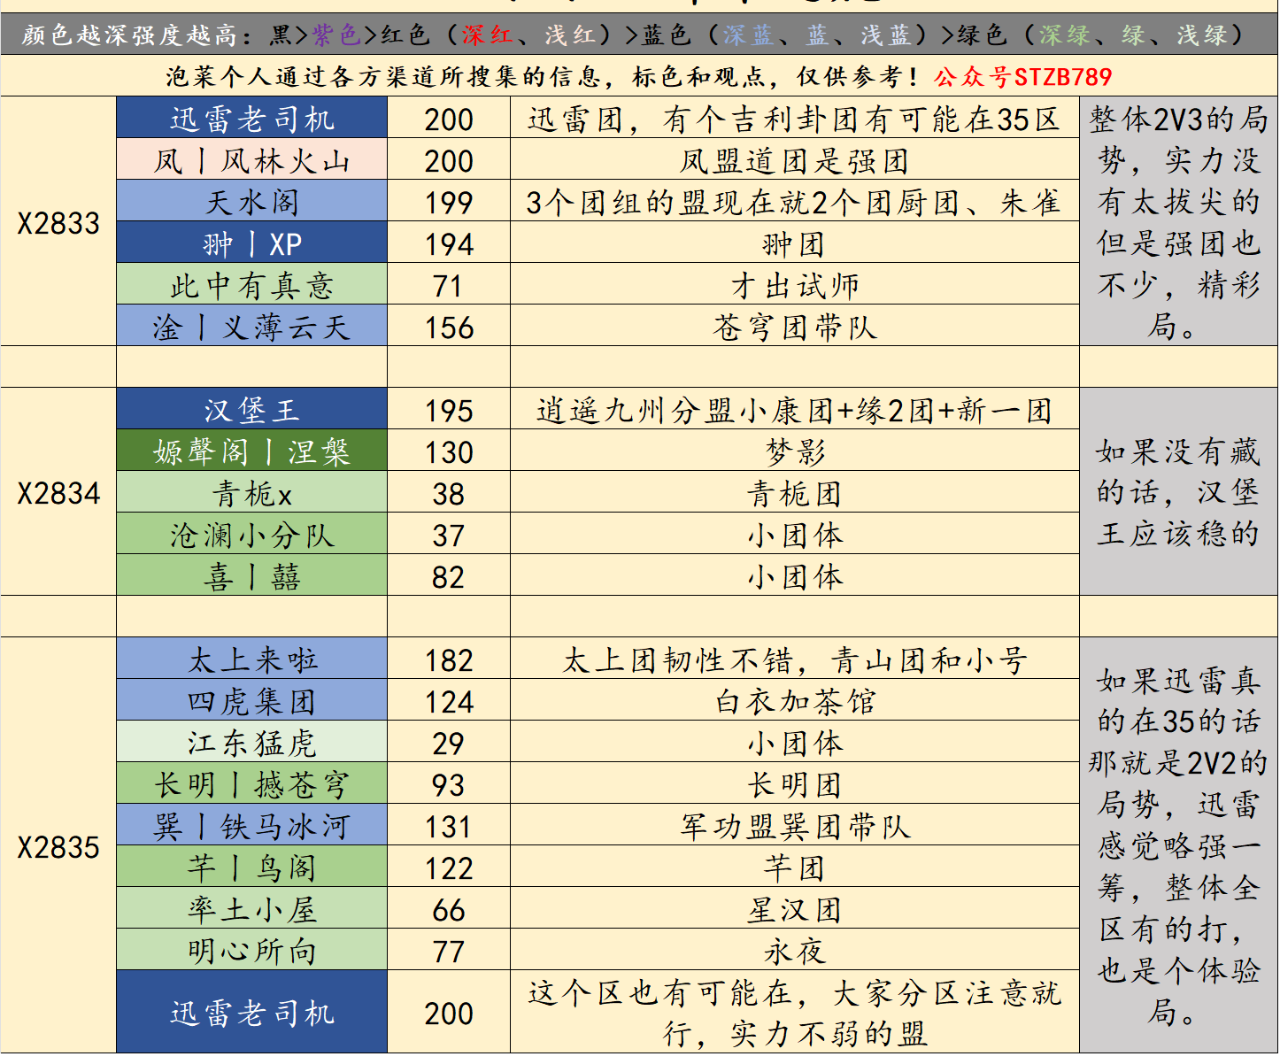Select the 翀团 description cell
The height and width of the screenshot is (1056, 1280).
point(795,243)
